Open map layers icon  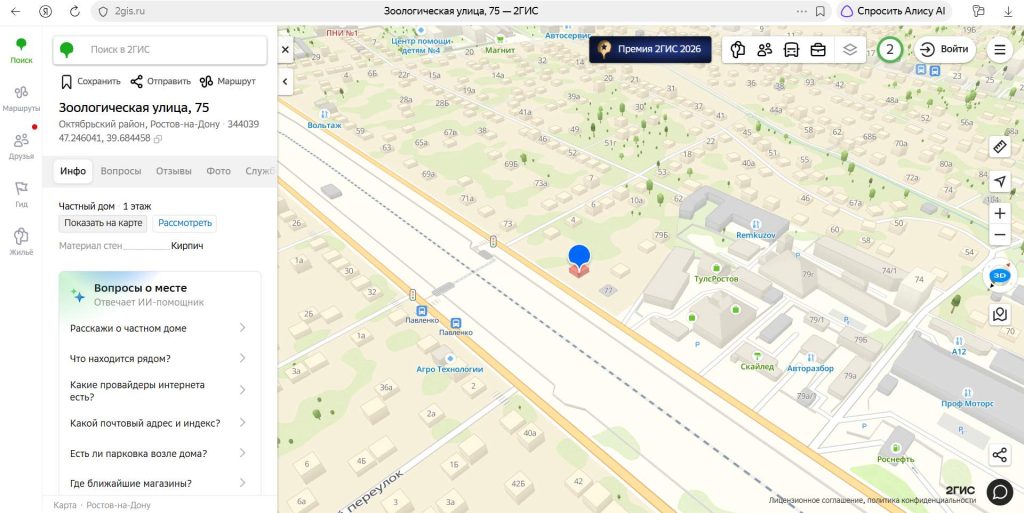[850, 50]
